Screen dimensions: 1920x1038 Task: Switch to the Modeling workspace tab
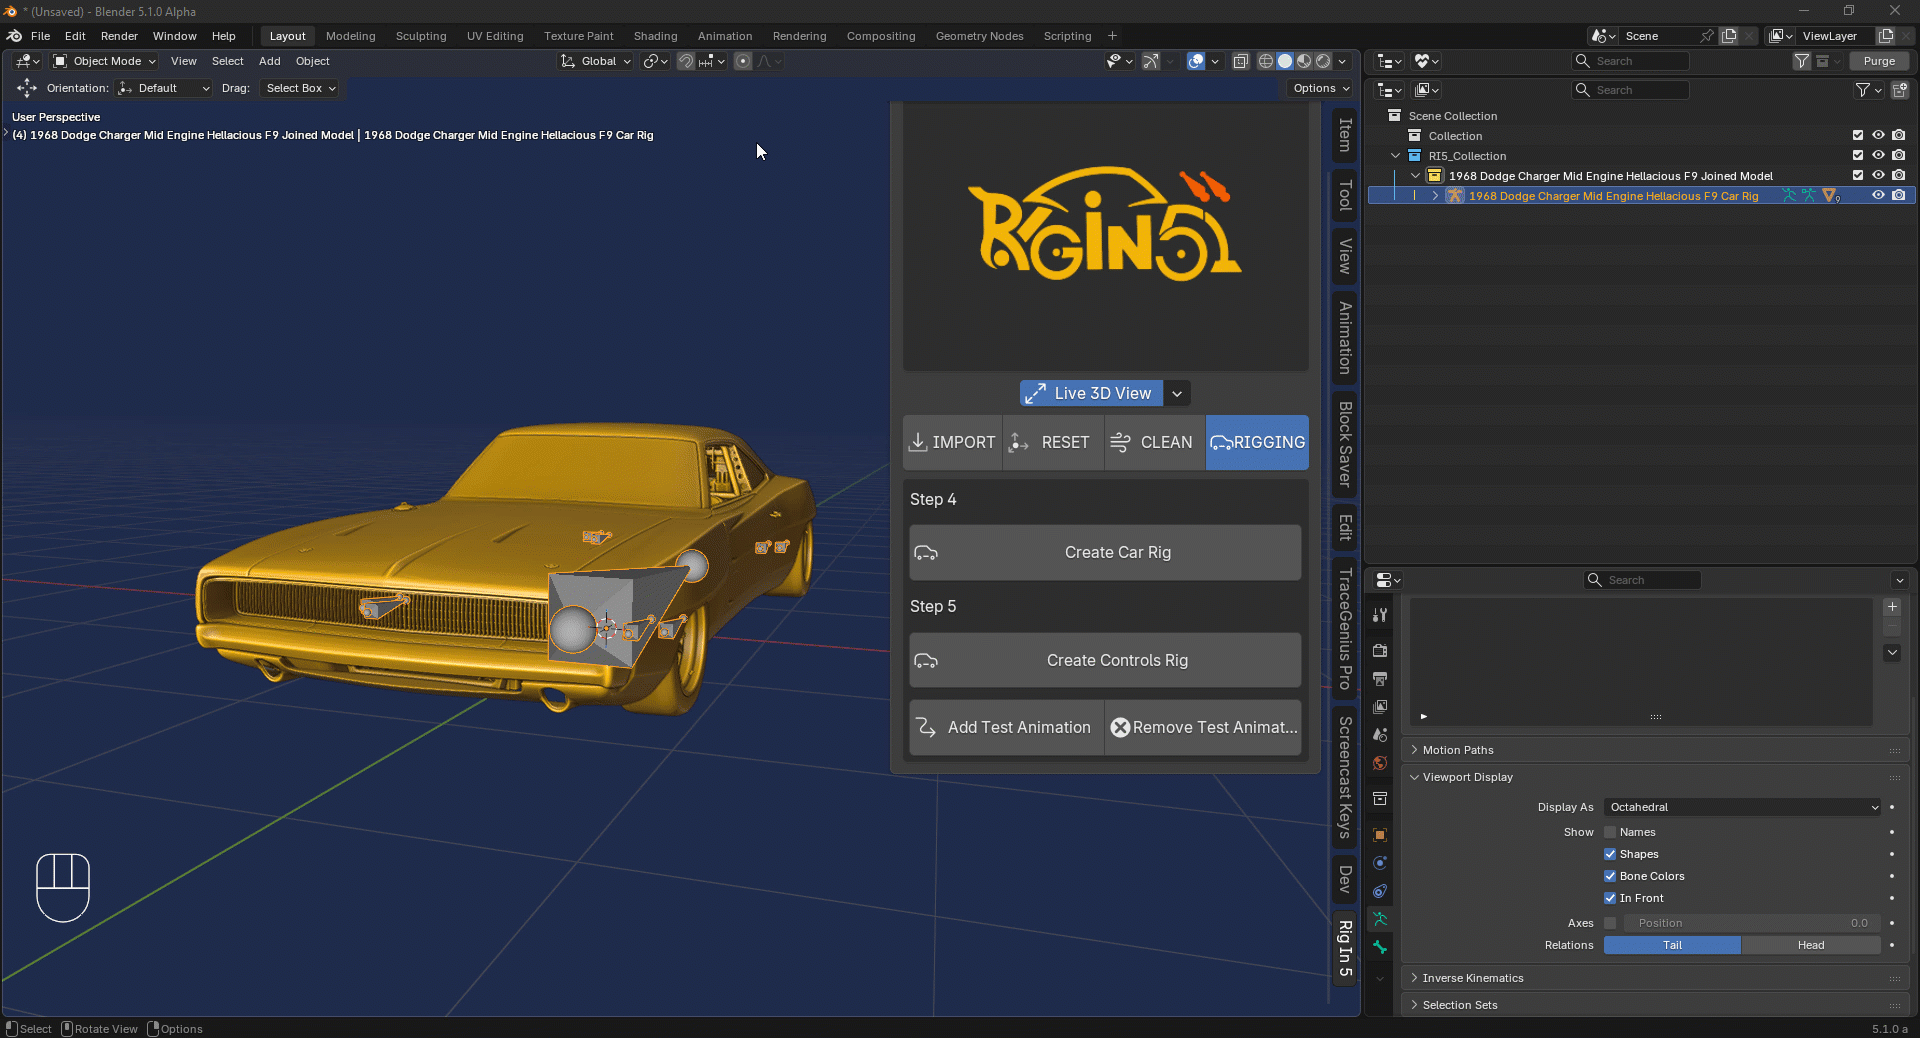point(350,36)
